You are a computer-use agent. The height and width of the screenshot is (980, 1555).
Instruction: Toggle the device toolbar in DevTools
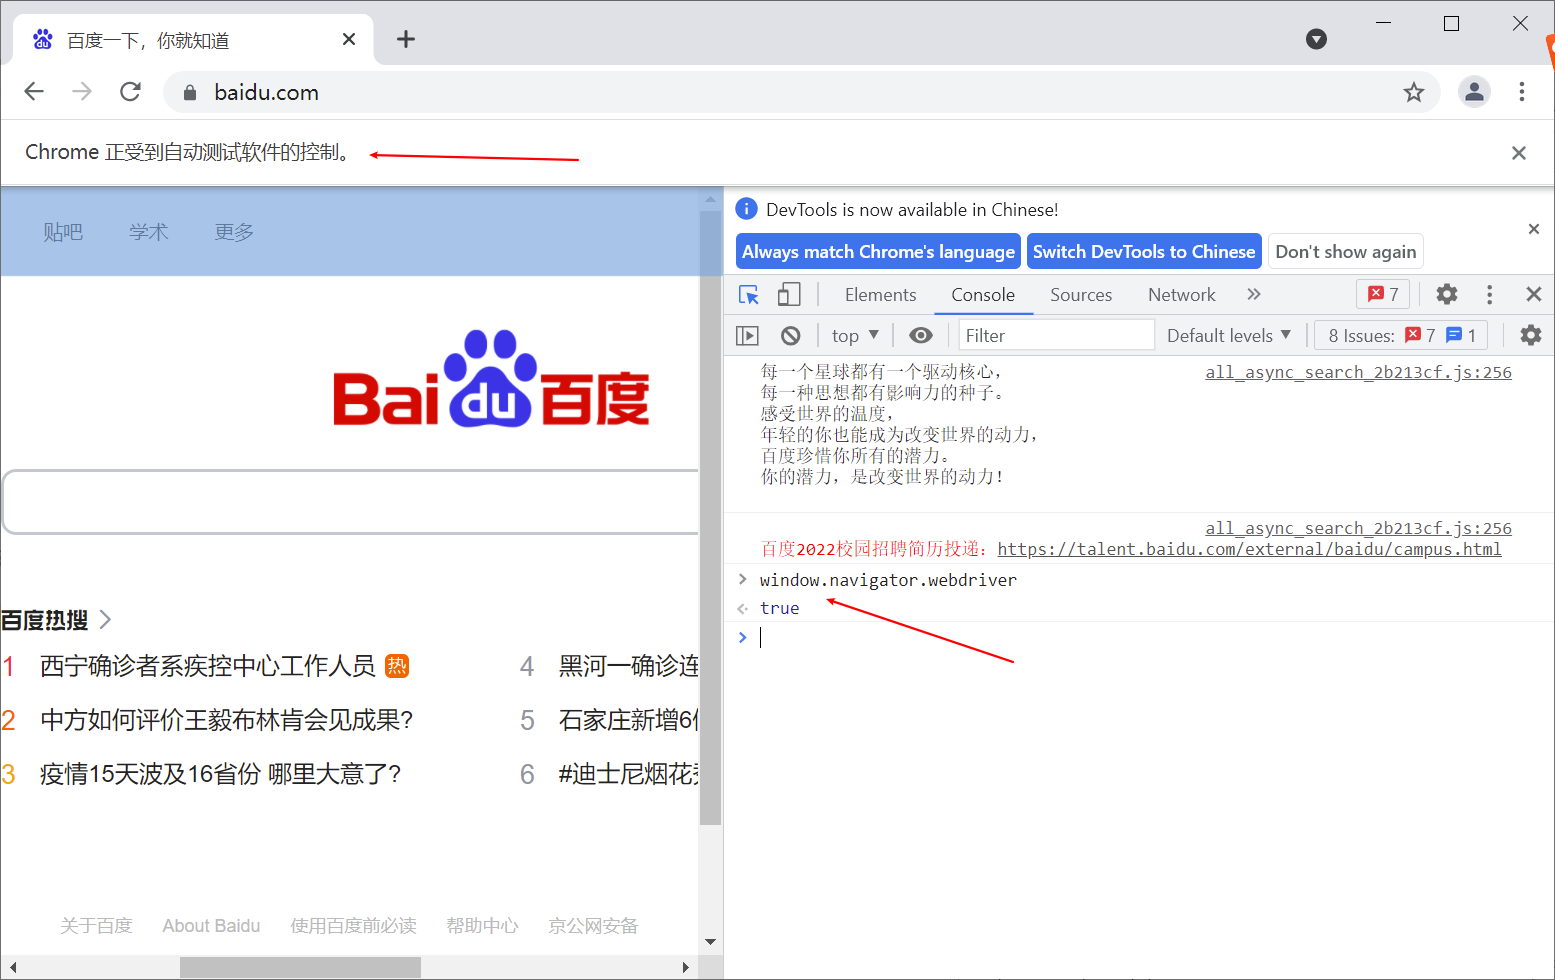point(789,294)
